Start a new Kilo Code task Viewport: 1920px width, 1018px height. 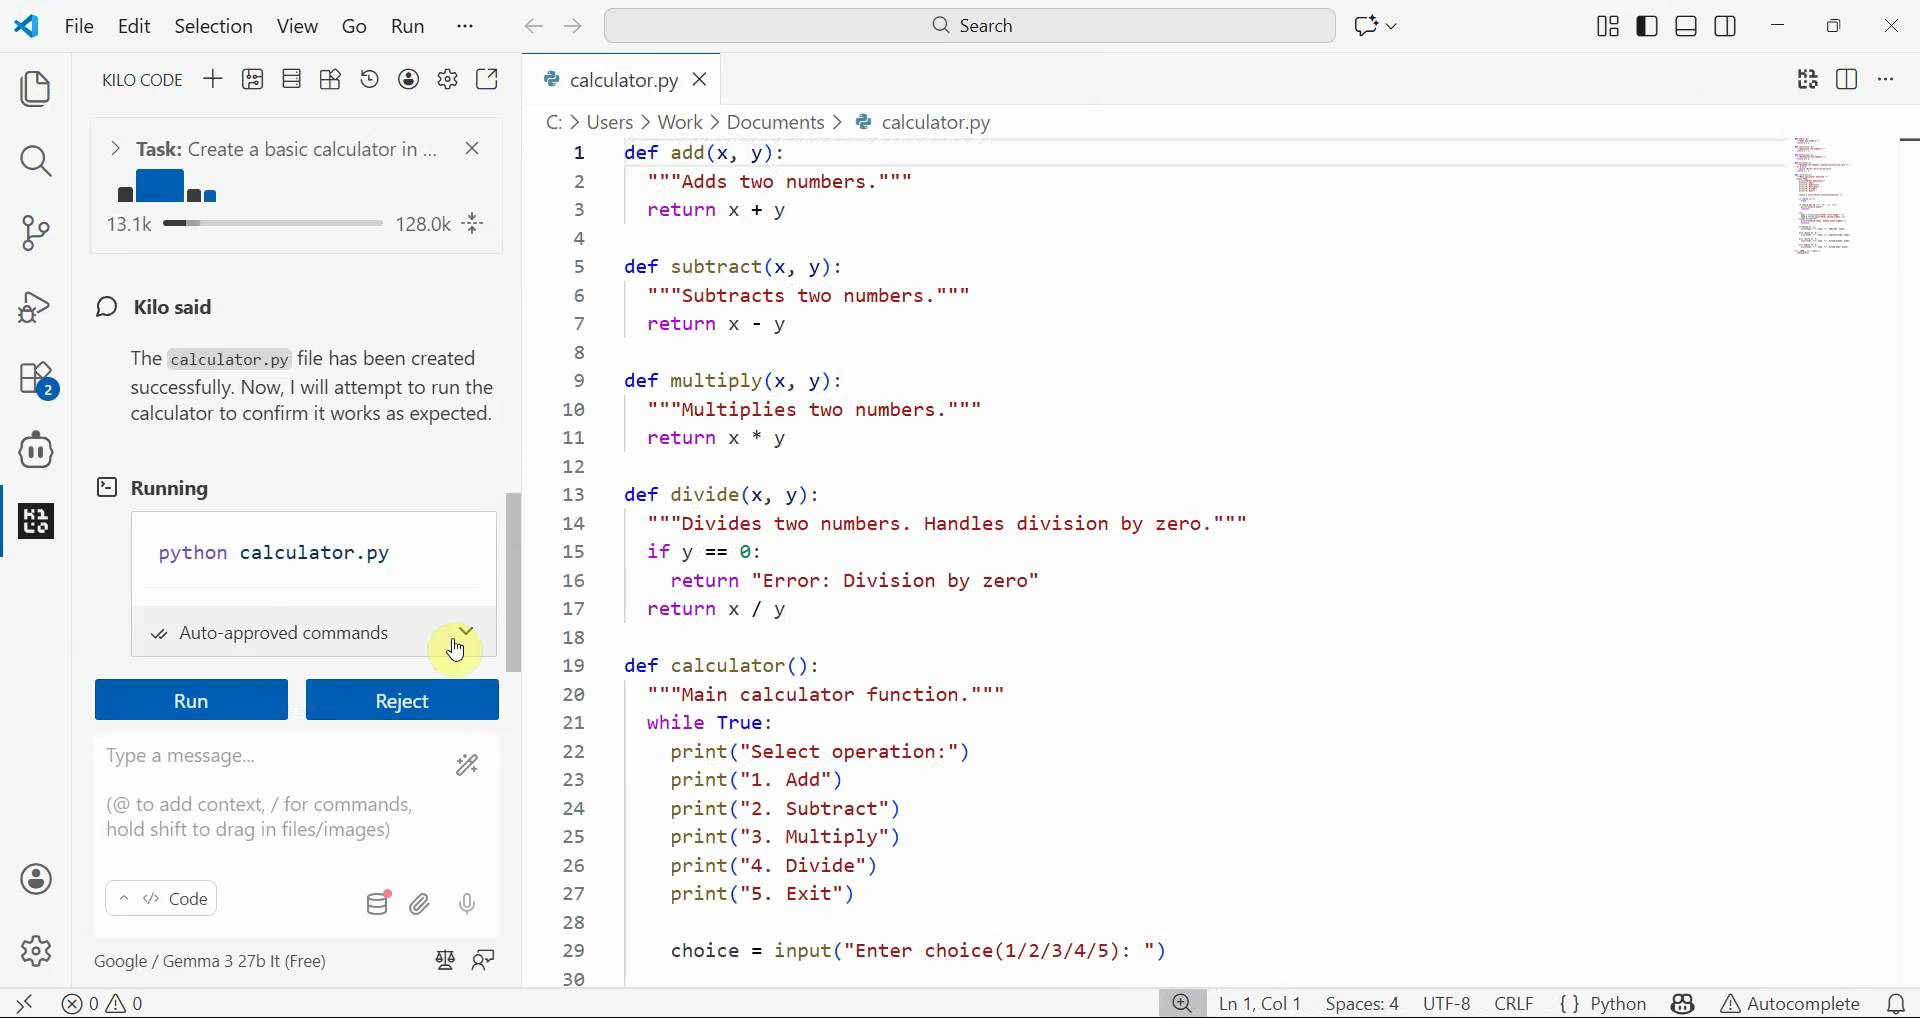pos(212,79)
